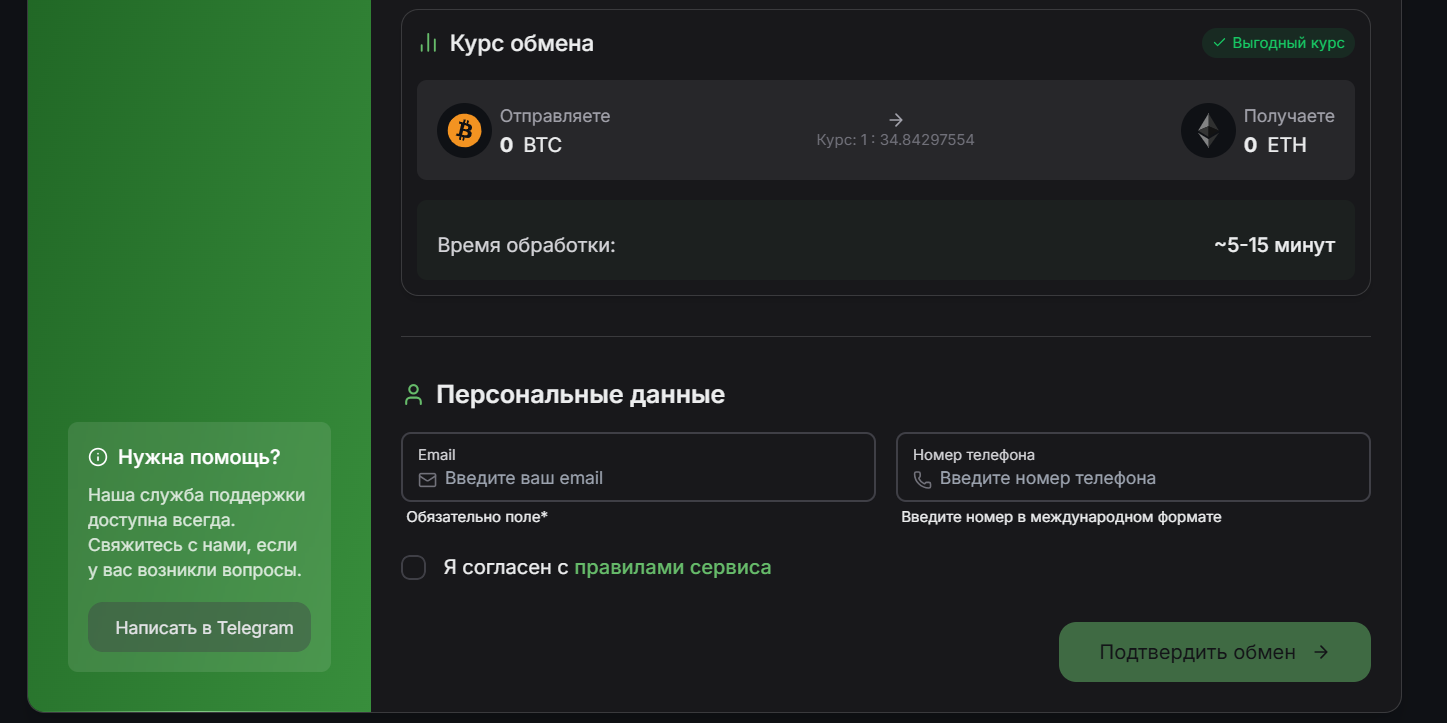Click the Bitcoin coin icon
1447x723 pixels.
pos(464,130)
